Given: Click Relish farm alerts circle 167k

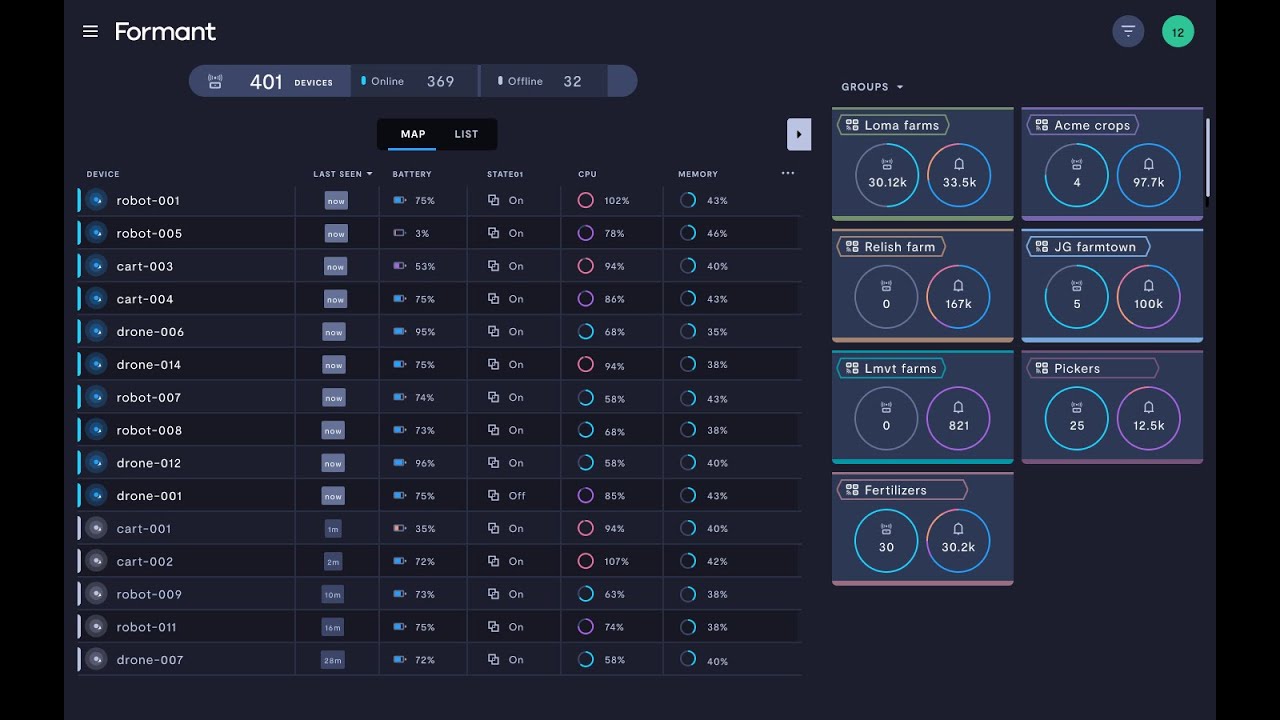Looking at the screenshot, I should click(x=959, y=297).
